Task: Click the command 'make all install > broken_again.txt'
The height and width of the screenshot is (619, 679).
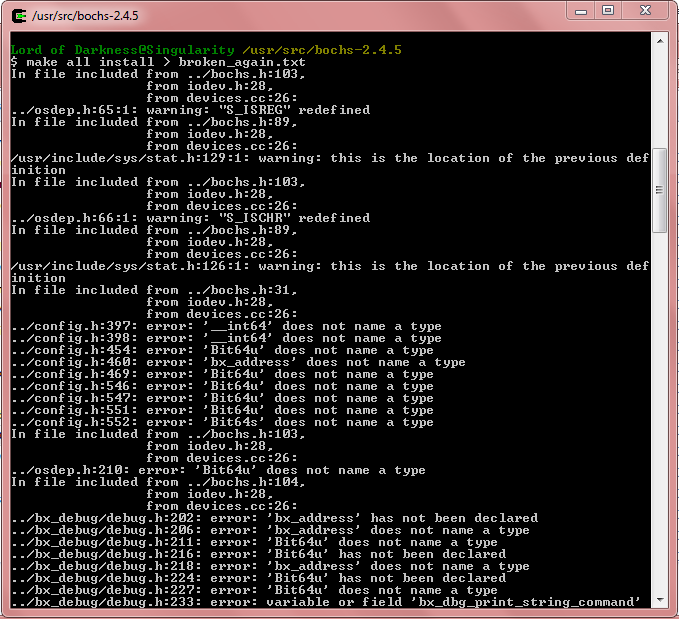Action: [166, 62]
